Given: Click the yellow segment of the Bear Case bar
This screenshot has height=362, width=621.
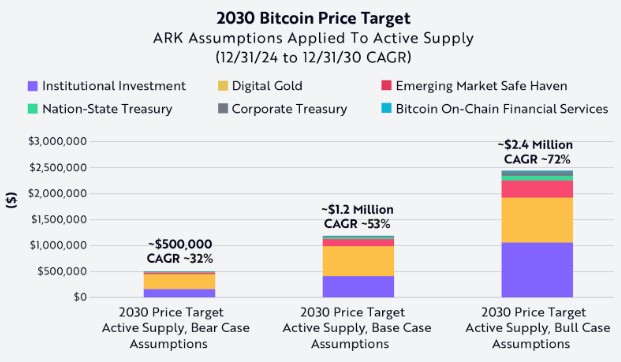Looking at the screenshot, I should point(179,282).
